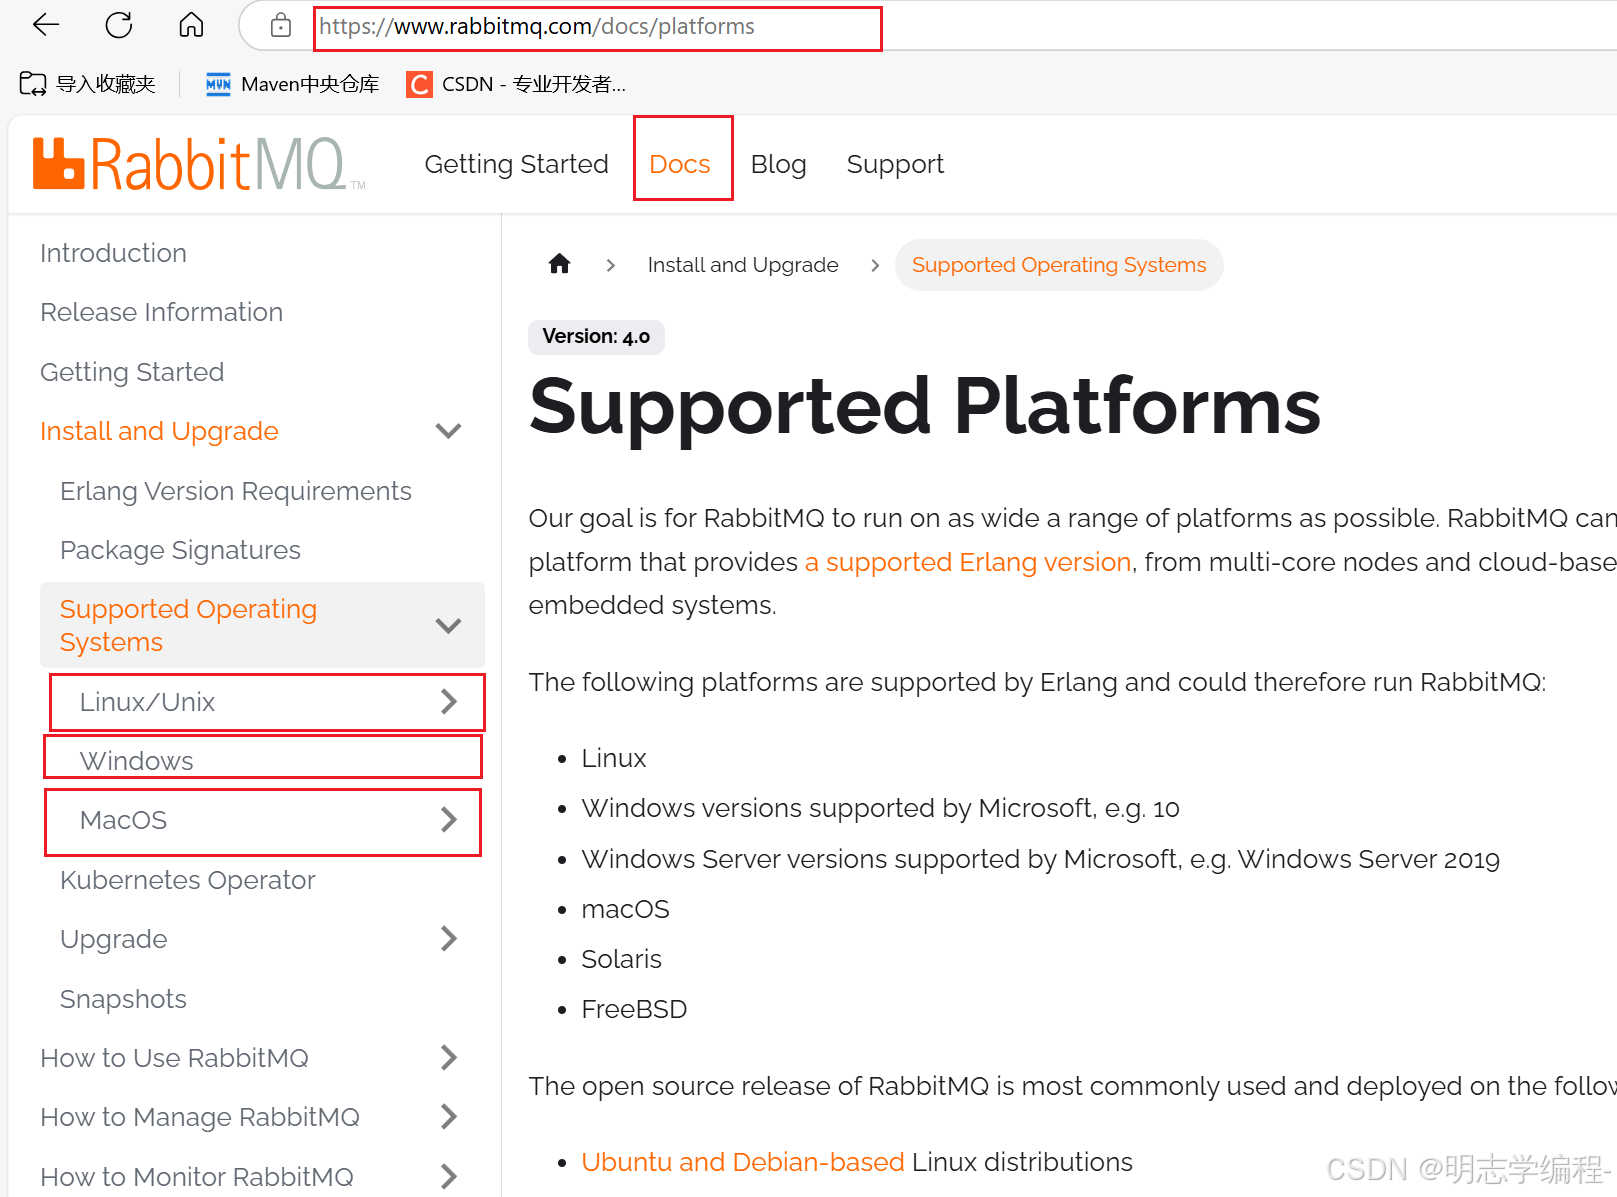Open the import favorites bookmark icon
1617x1197 pixels.
pos(33,84)
